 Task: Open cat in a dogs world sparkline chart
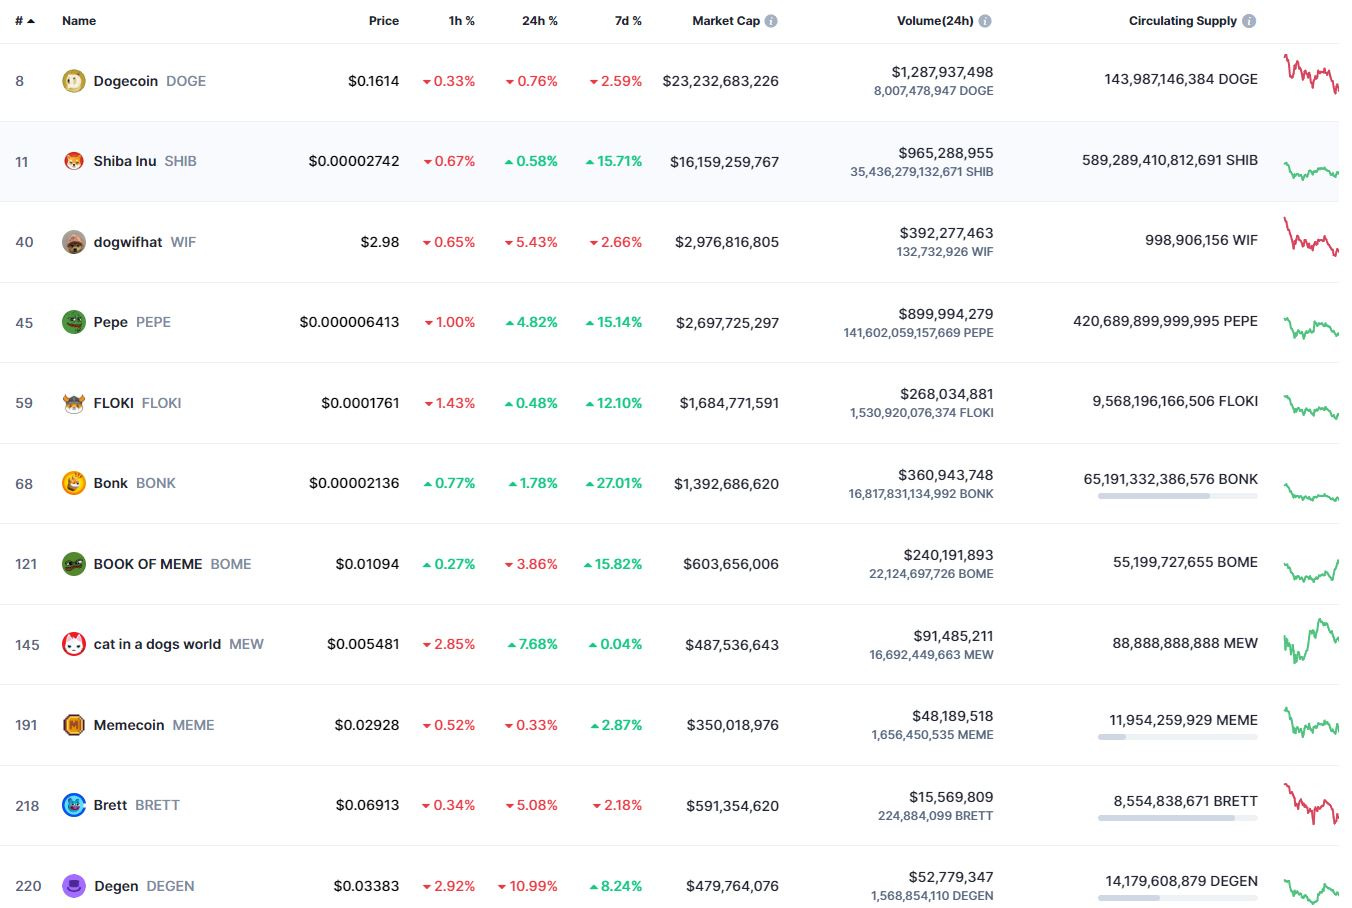pos(1311,641)
